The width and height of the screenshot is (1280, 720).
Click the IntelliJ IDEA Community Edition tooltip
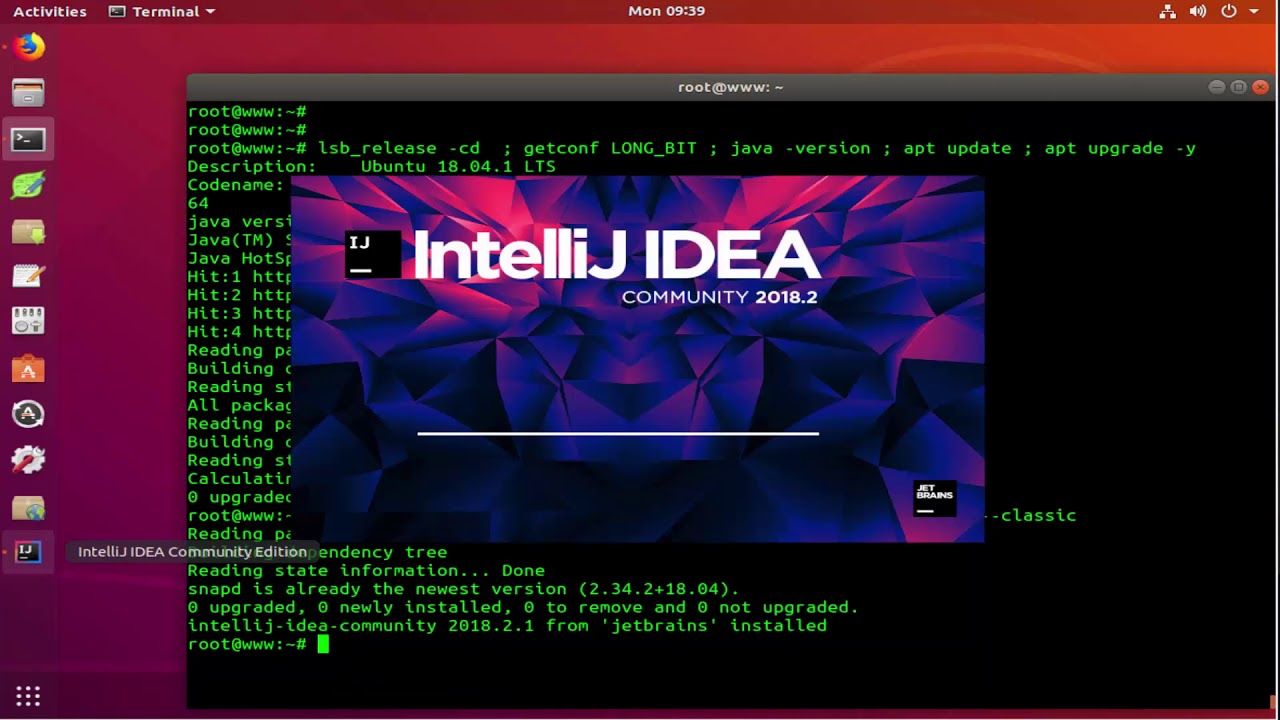pos(192,552)
